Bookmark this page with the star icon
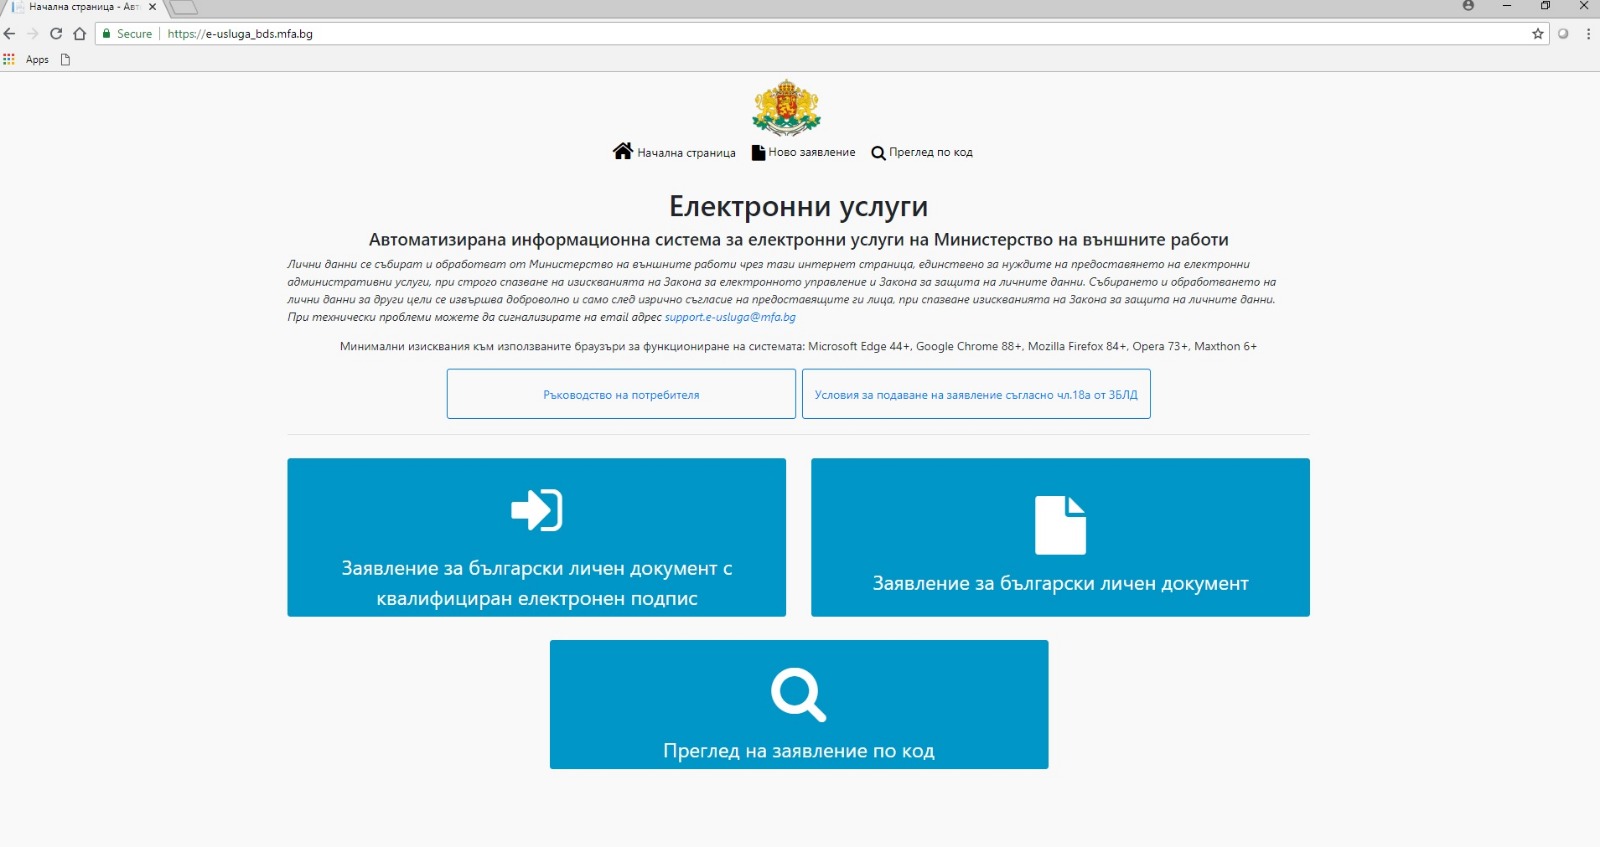The height and width of the screenshot is (847, 1600). click(1538, 34)
